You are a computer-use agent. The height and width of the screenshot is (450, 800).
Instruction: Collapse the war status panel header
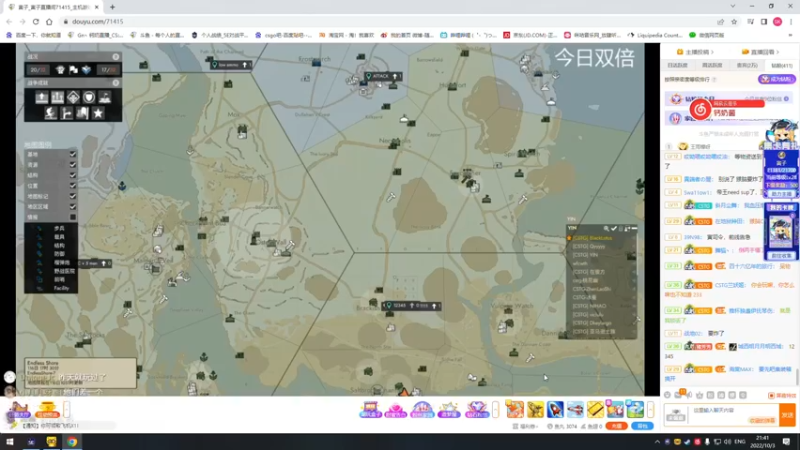point(116,57)
